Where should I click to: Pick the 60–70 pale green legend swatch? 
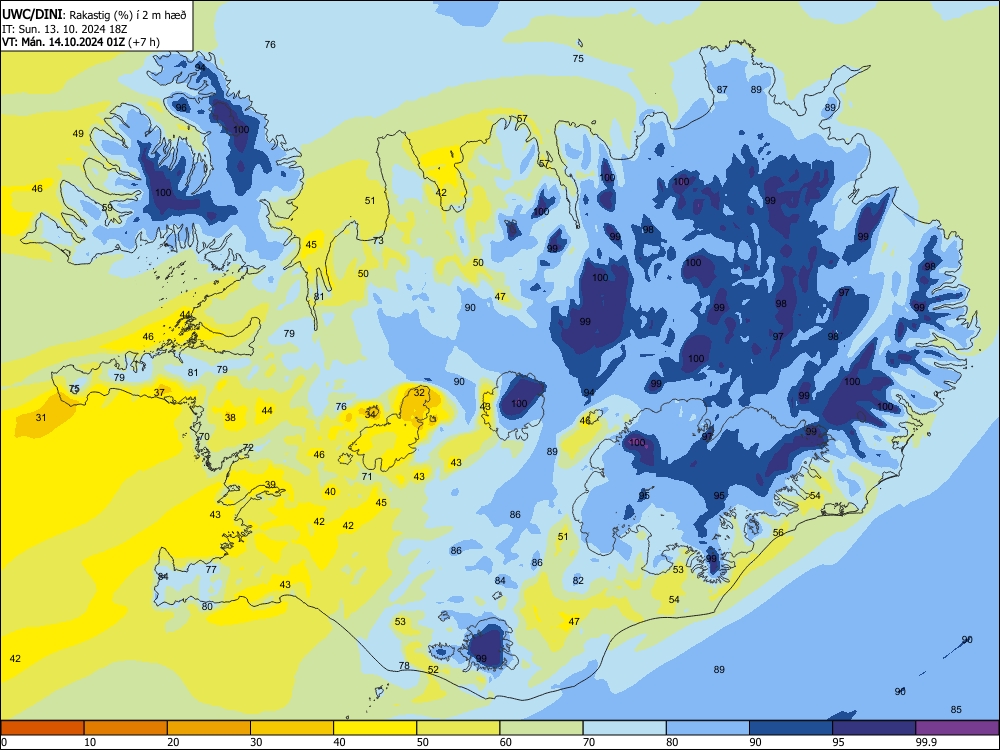click(x=541, y=728)
